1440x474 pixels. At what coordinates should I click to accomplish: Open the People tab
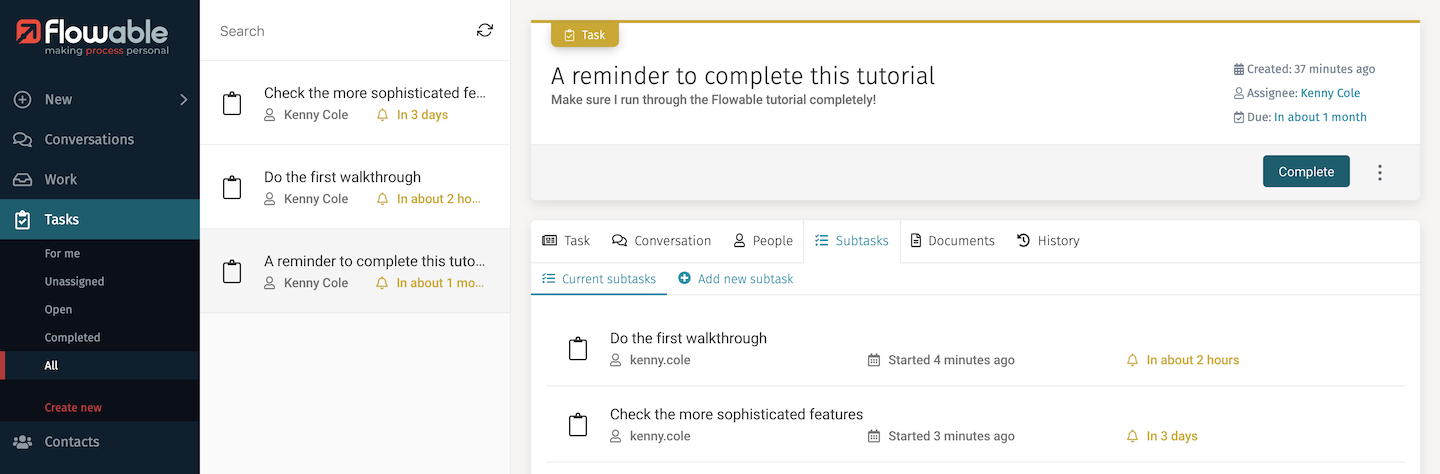(762, 241)
